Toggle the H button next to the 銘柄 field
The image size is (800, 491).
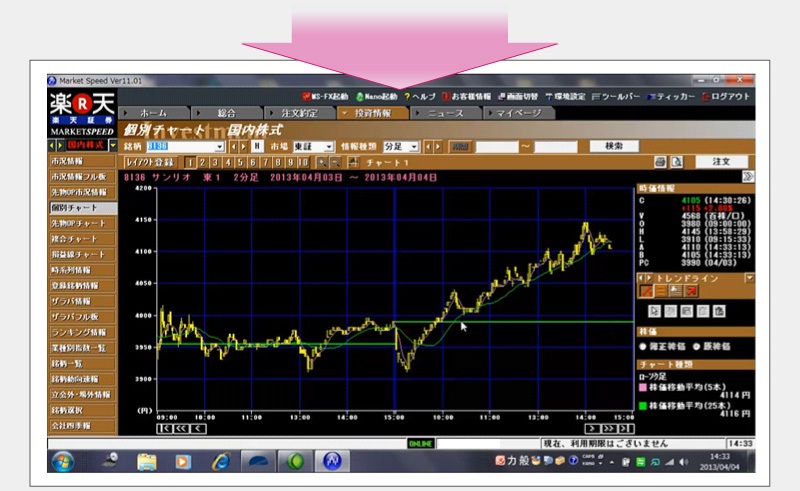click(257, 146)
